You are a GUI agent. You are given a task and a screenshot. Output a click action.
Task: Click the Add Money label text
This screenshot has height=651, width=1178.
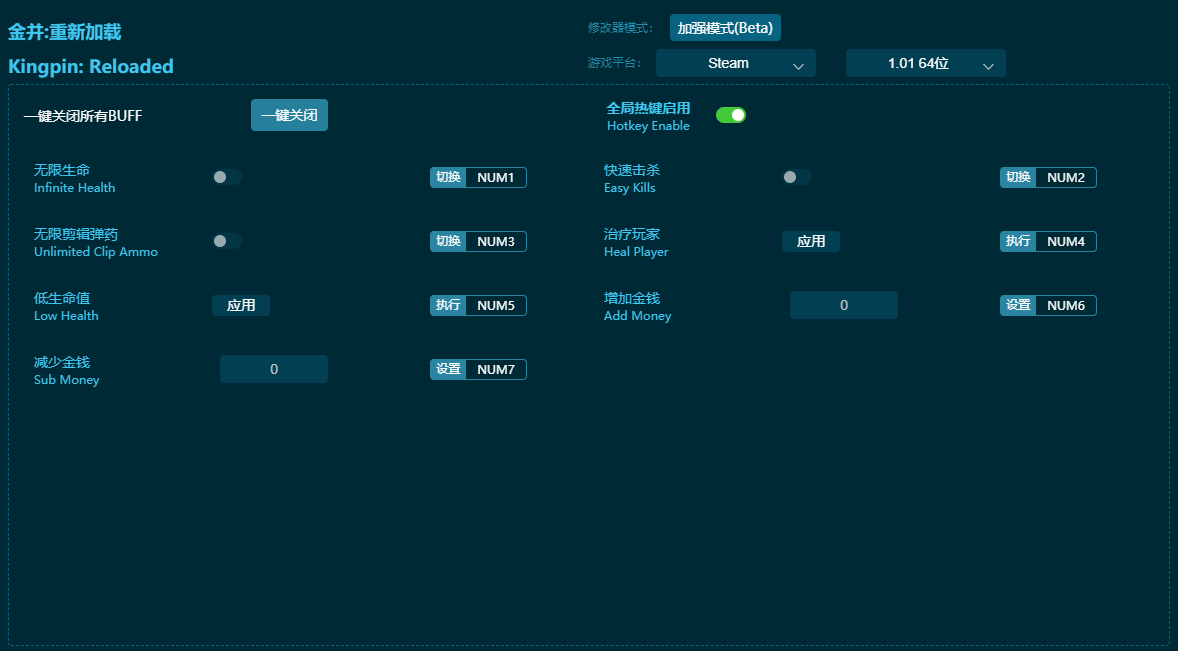(637, 315)
